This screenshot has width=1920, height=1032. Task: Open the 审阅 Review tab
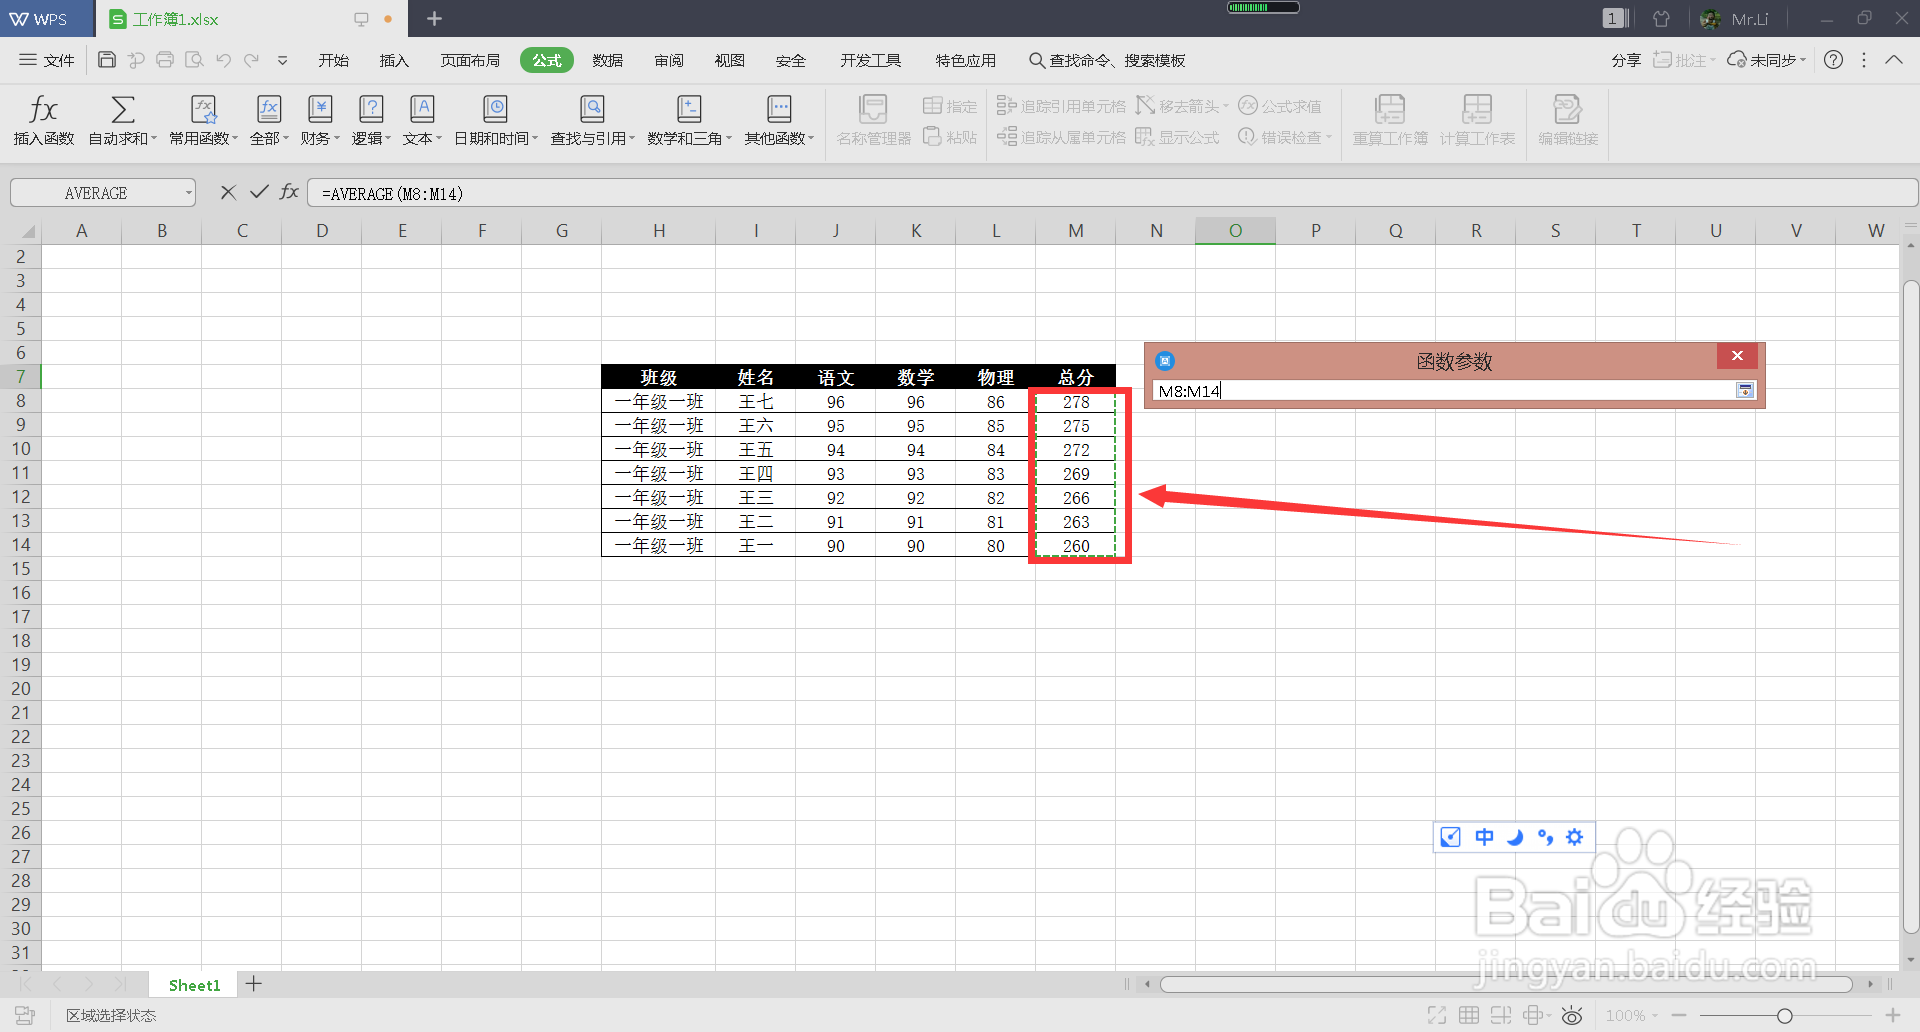[669, 60]
